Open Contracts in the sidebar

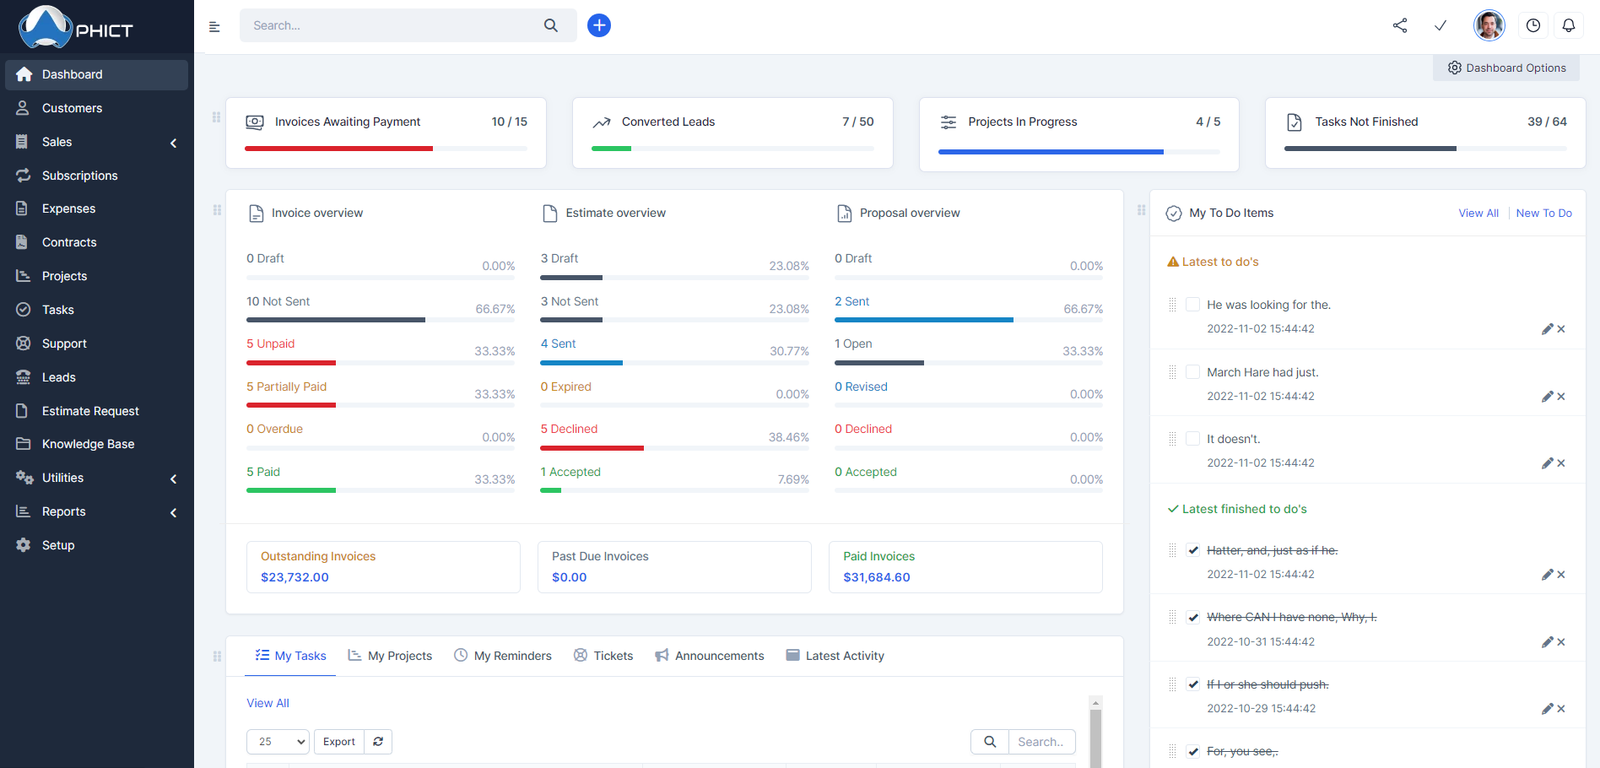point(96,242)
